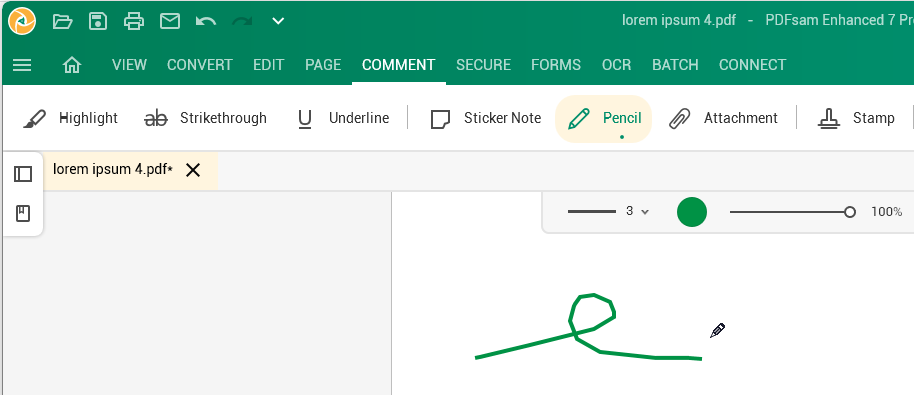Close the lorem ipsum 4.pdf tab
Image resolution: width=914 pixels, height=395 pixels.
click(193, 170)
